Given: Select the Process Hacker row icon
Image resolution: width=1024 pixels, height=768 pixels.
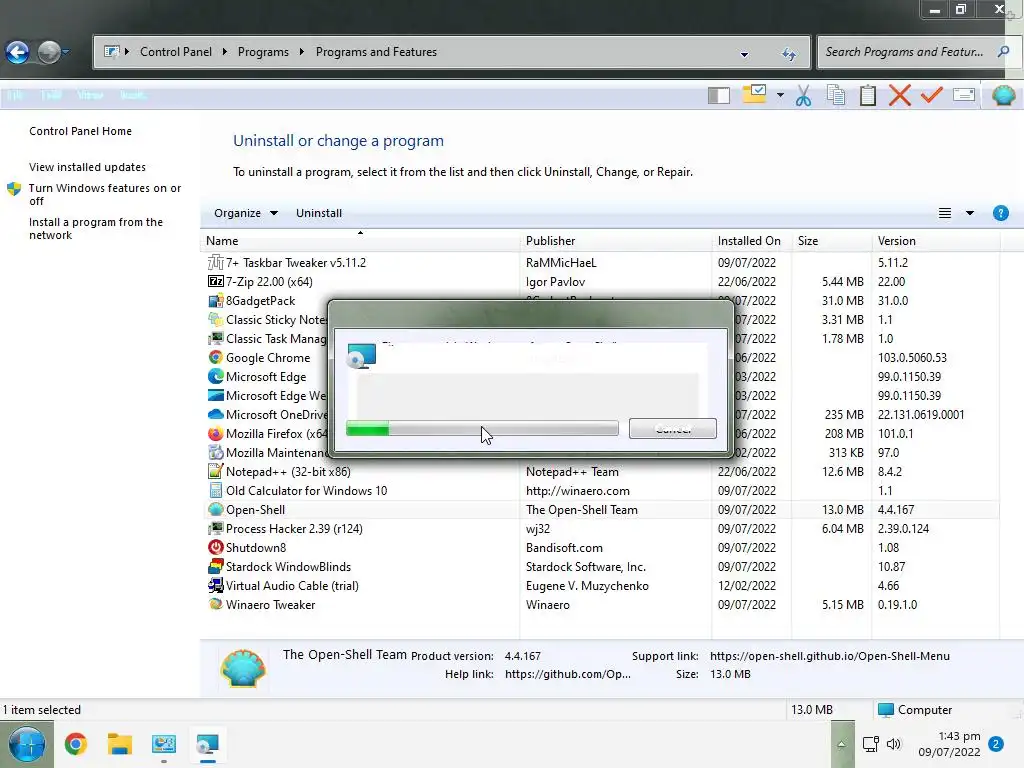Looking at the screenshot, I should [x=216, y=528].
